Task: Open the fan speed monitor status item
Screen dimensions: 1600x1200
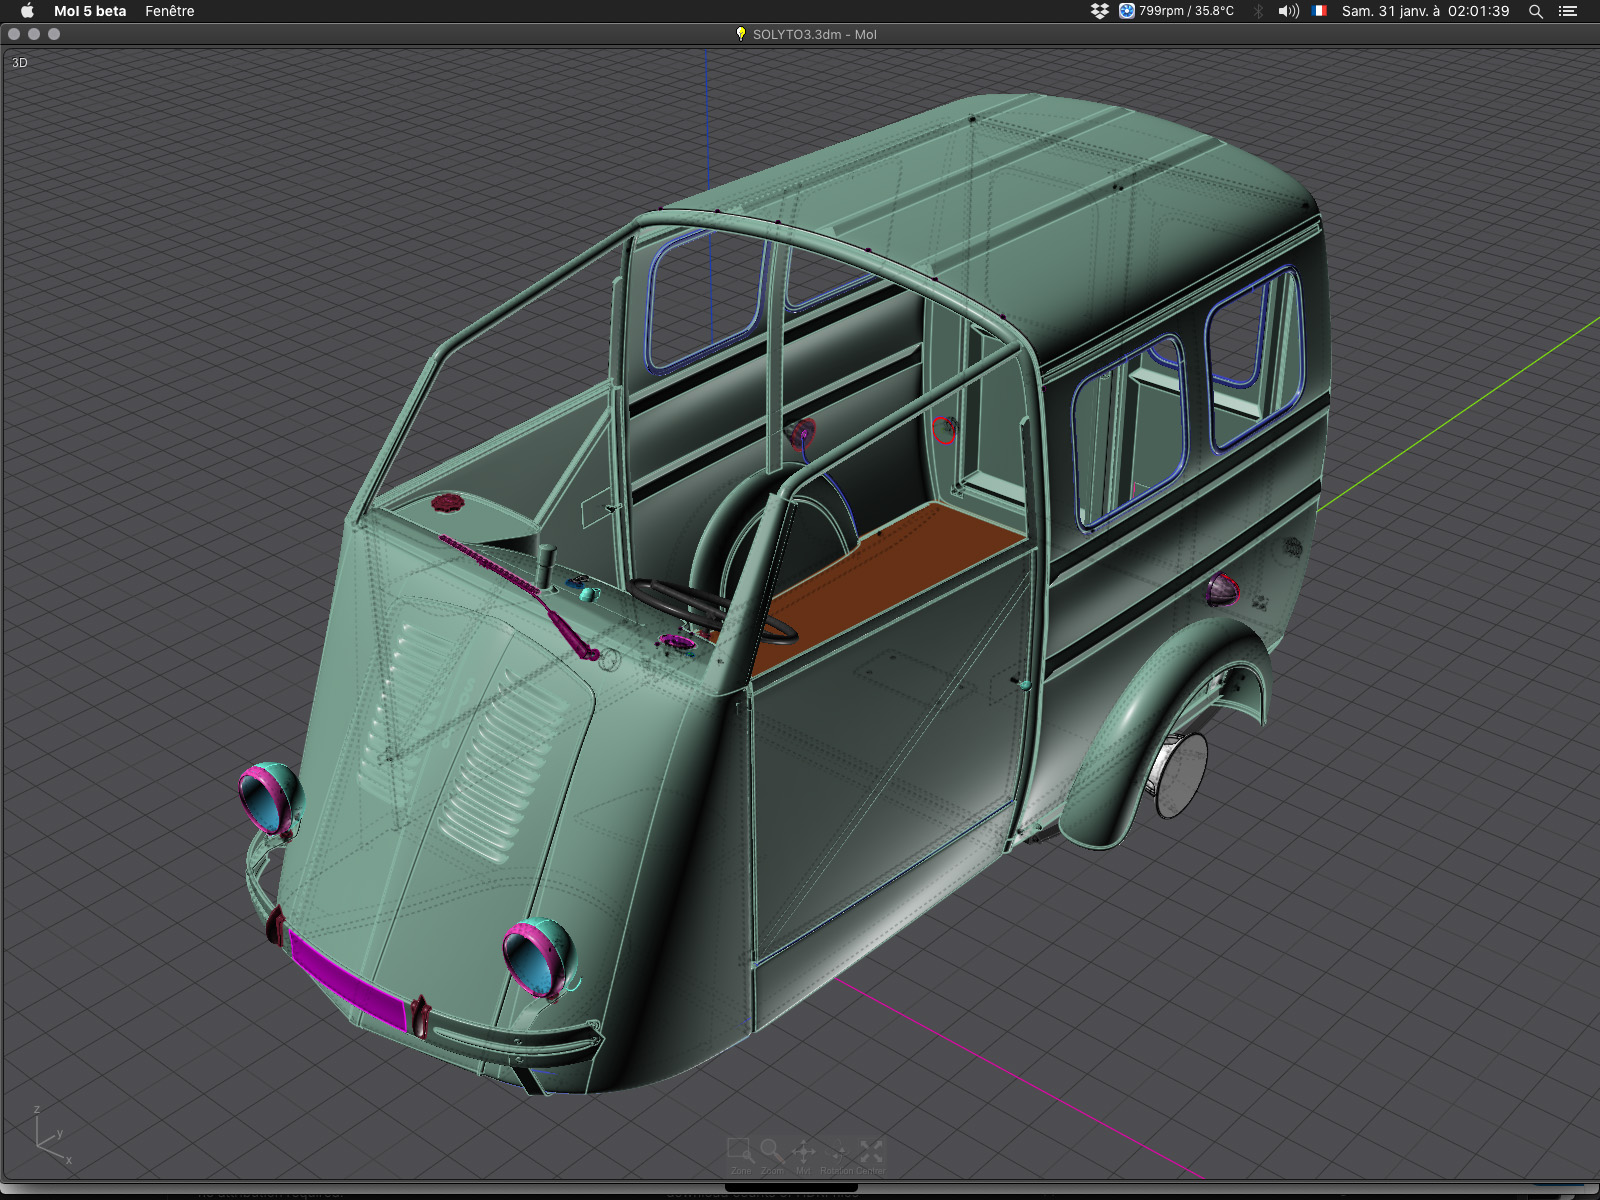Action: pyautogui.click(x=1176, y=11)
